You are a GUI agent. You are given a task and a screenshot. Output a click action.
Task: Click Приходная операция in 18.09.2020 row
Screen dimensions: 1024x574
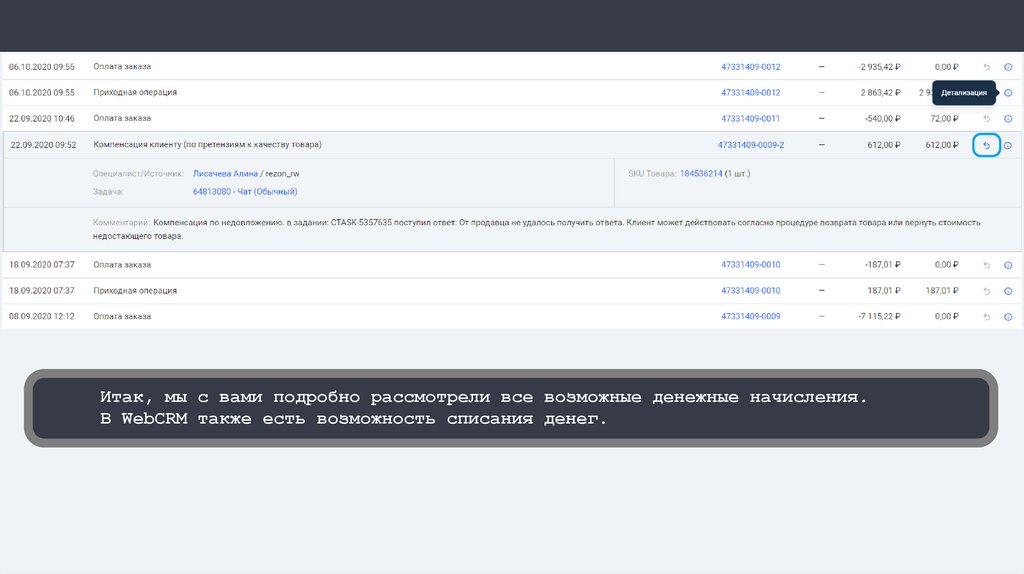[135, 291]
